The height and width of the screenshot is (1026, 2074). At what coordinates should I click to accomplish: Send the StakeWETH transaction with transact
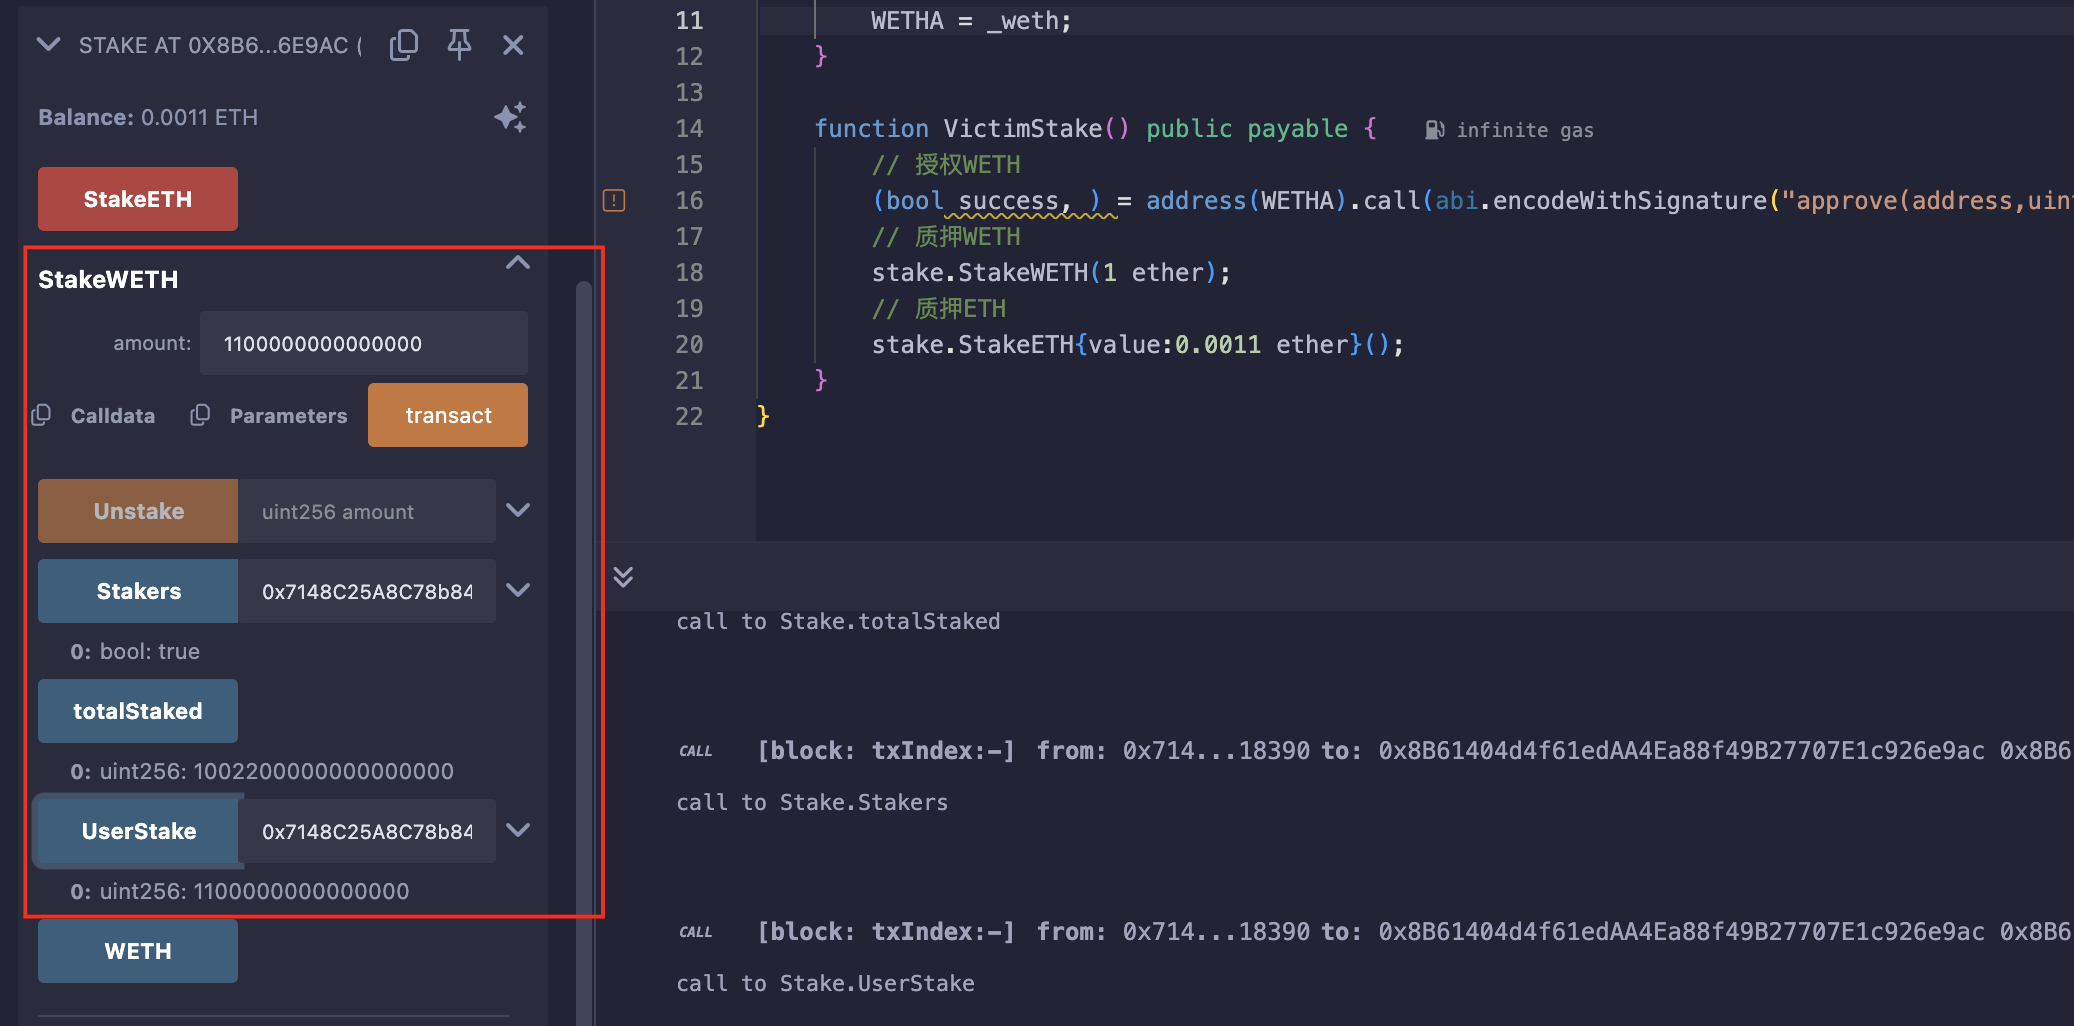[448, 415]
